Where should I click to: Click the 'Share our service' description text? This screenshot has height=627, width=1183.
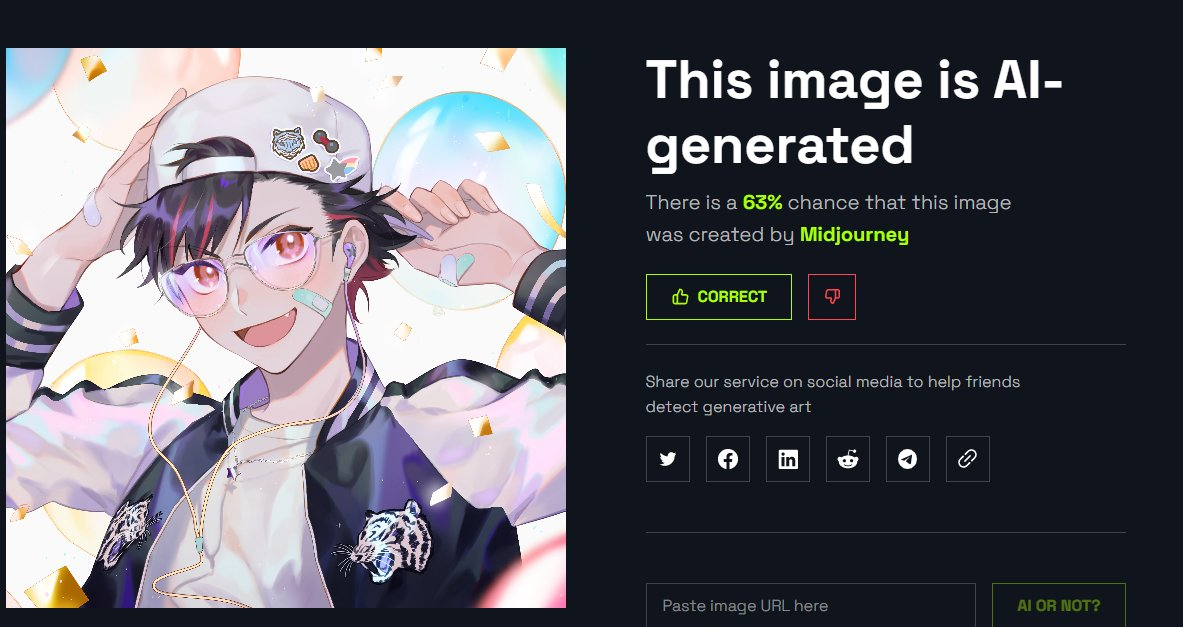(833, 394)
